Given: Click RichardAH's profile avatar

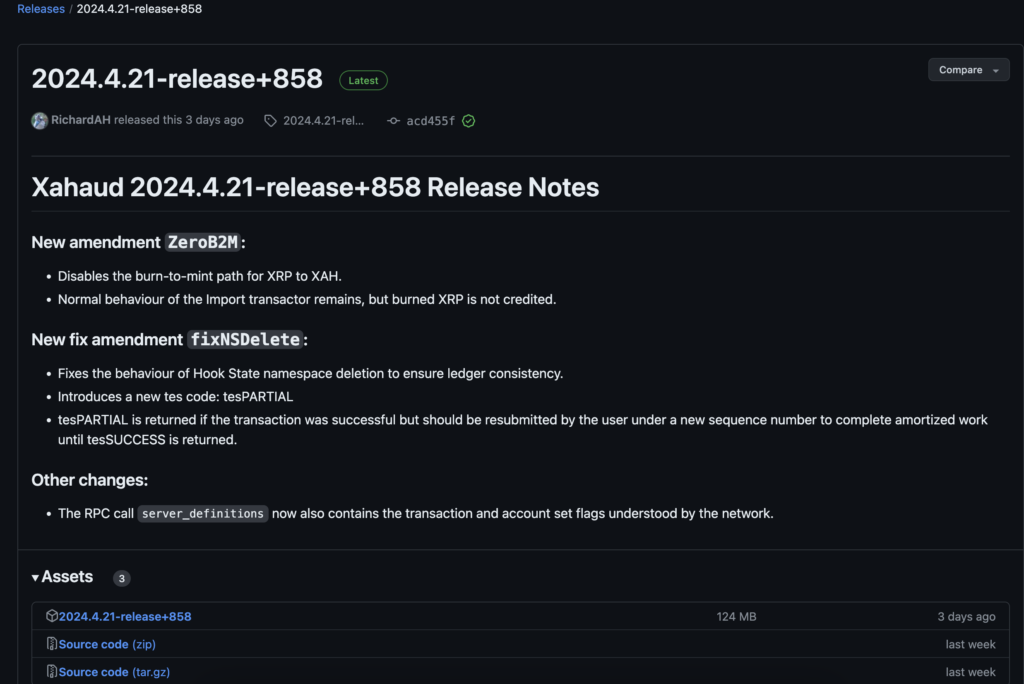Looking at the screenshot, I should coord(40,121).
